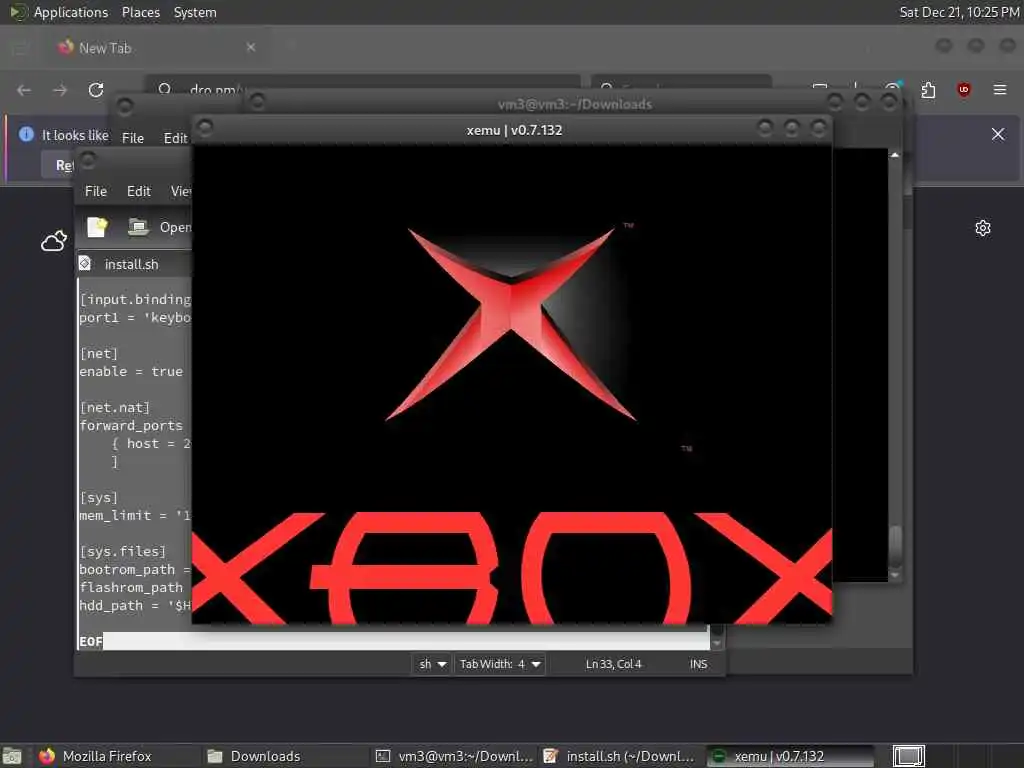Click the show desktop icon in taskbar
Viewport: 1024px width, 768px height.
click(x=12, y=756)
